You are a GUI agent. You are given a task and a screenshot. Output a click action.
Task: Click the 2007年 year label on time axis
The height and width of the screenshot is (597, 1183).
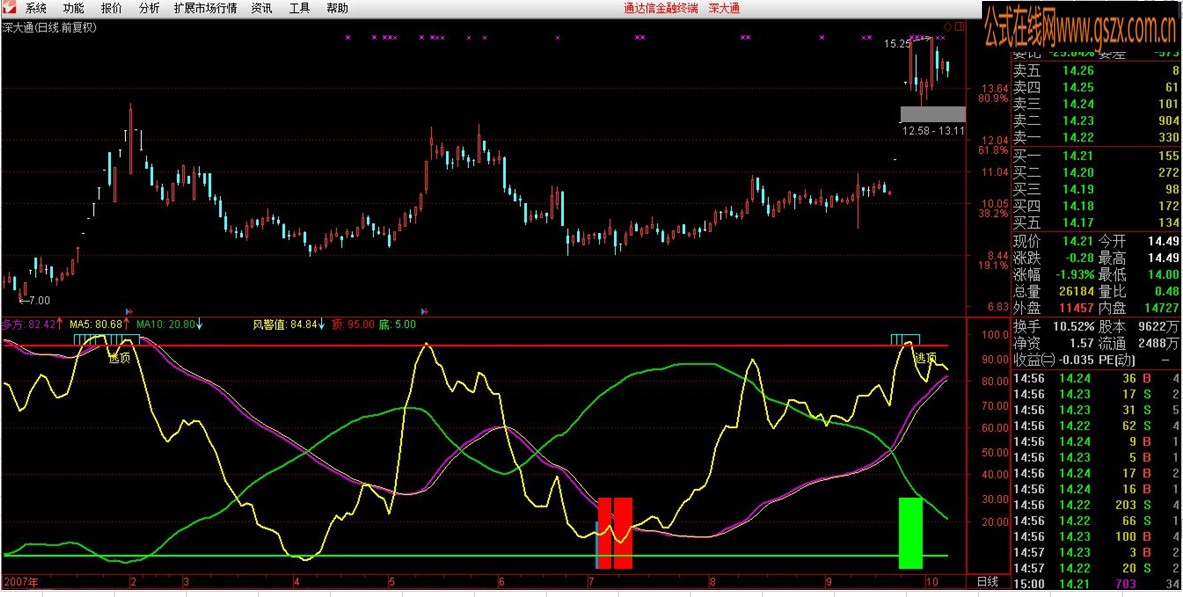(x=20, y=582)
